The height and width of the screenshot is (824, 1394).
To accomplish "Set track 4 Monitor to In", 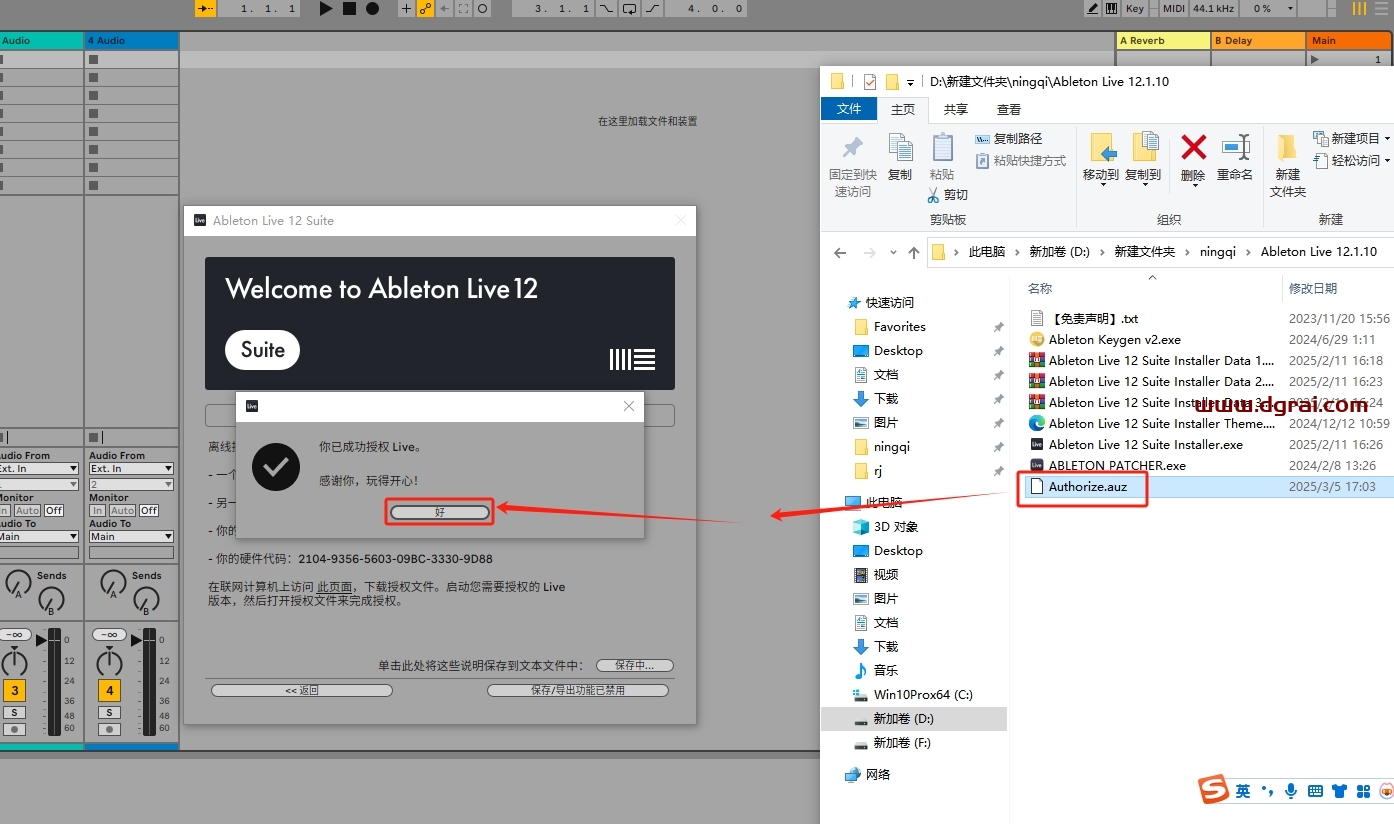I will [x=97, y=510].
